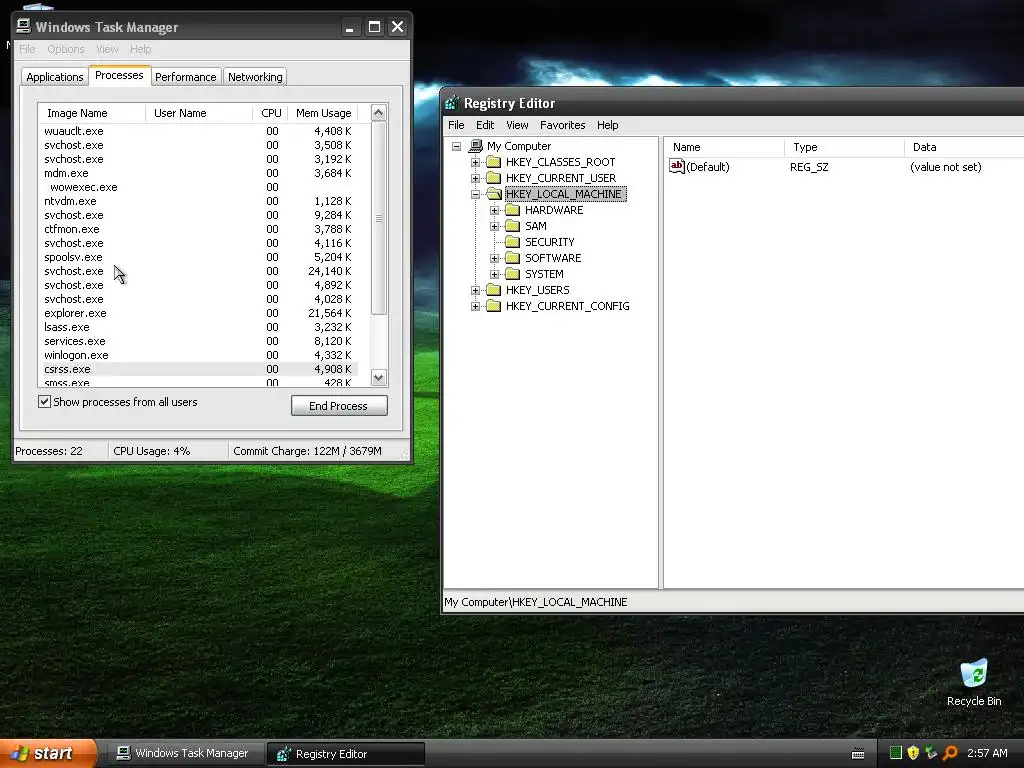The image size is (1024, 768).
Task: Switch to the Performance tab
Action: click(185, 77)
